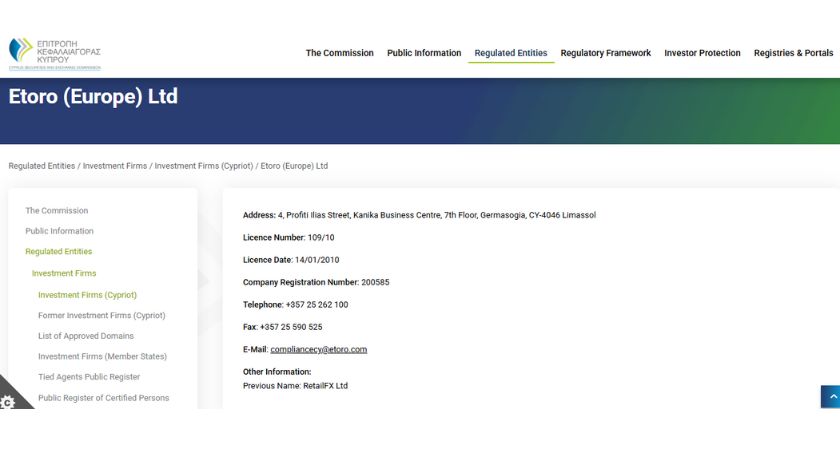The height and width of the screenshot is (473, 840).
Task: Click Regulated Entities in the breadcrumb
Action: click(x=42, y=166)
